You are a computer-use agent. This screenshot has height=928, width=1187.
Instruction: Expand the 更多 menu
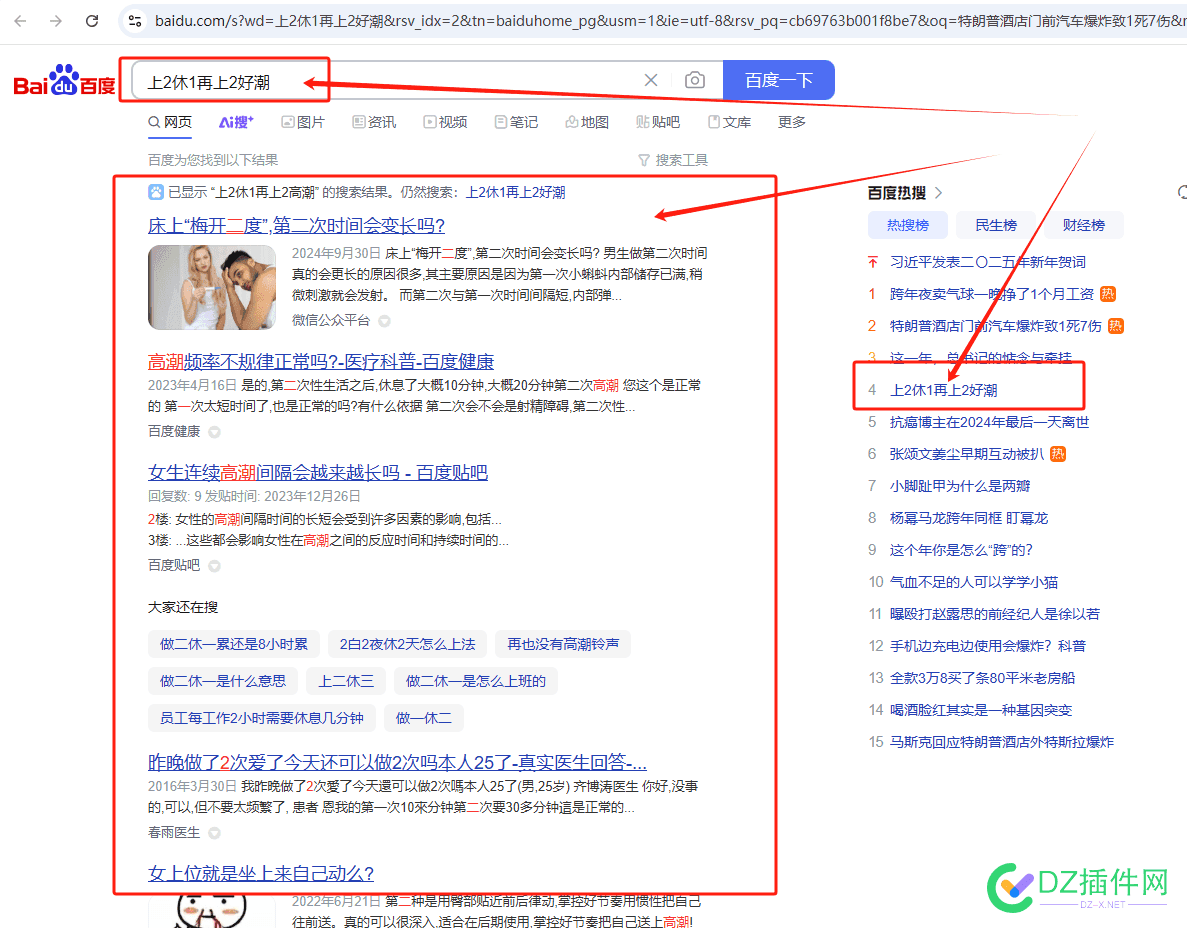coord(792,122)
